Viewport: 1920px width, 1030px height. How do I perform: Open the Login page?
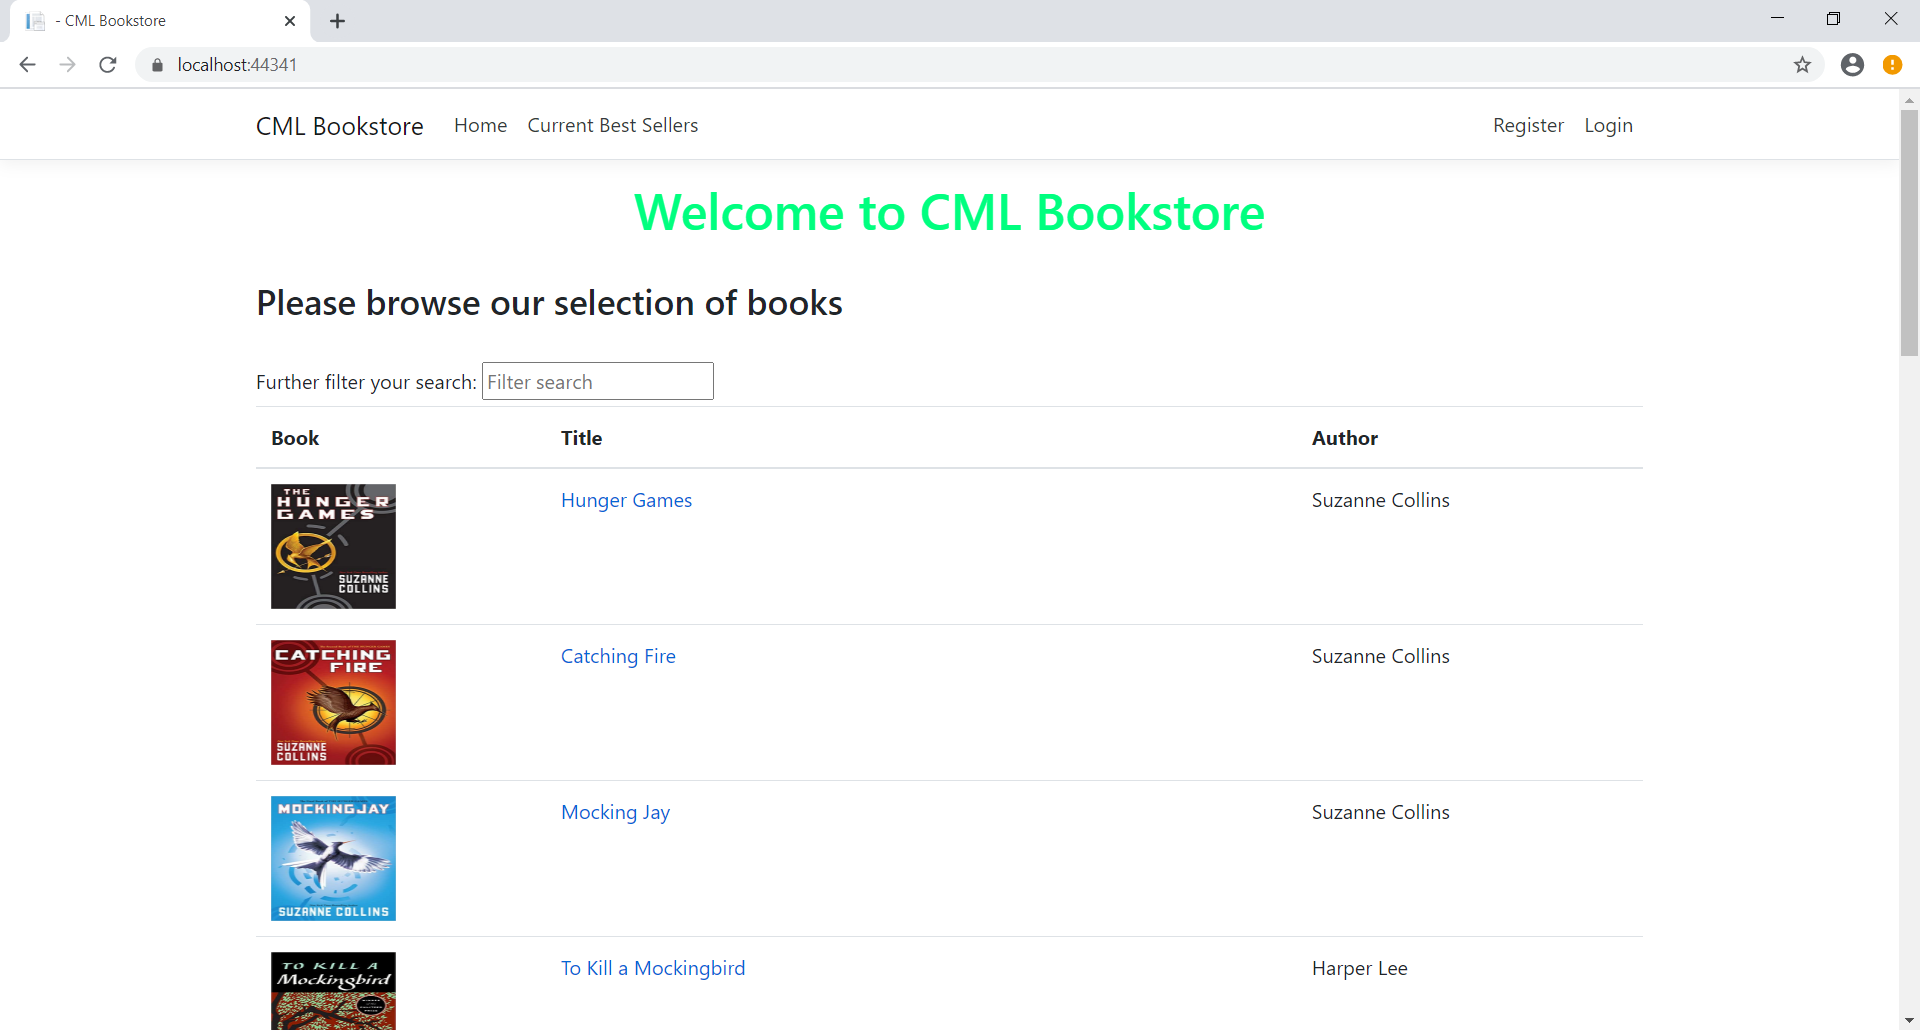tap(1608, 125)
